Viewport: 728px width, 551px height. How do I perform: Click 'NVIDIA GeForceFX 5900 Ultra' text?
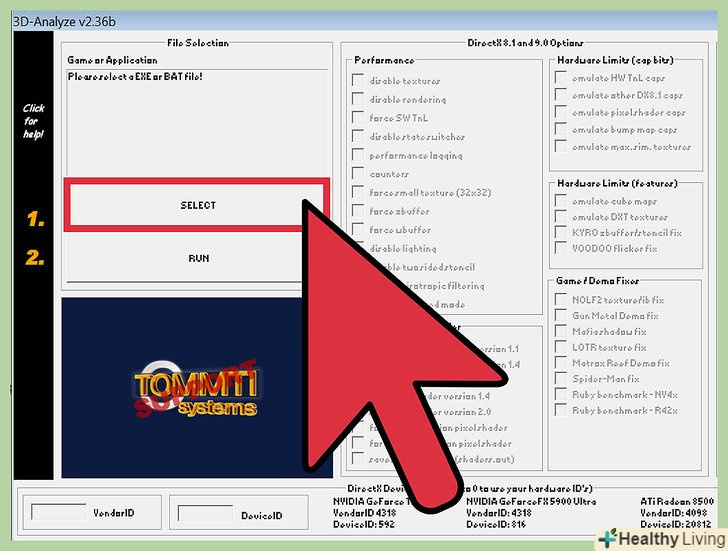[531, 501]
